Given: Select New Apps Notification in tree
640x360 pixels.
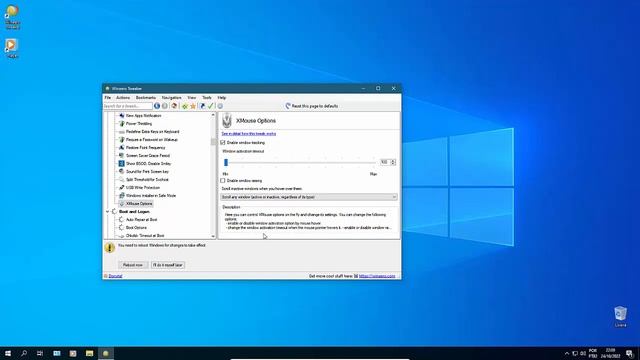Looking at the screenshot, I should tap(143, 116).
